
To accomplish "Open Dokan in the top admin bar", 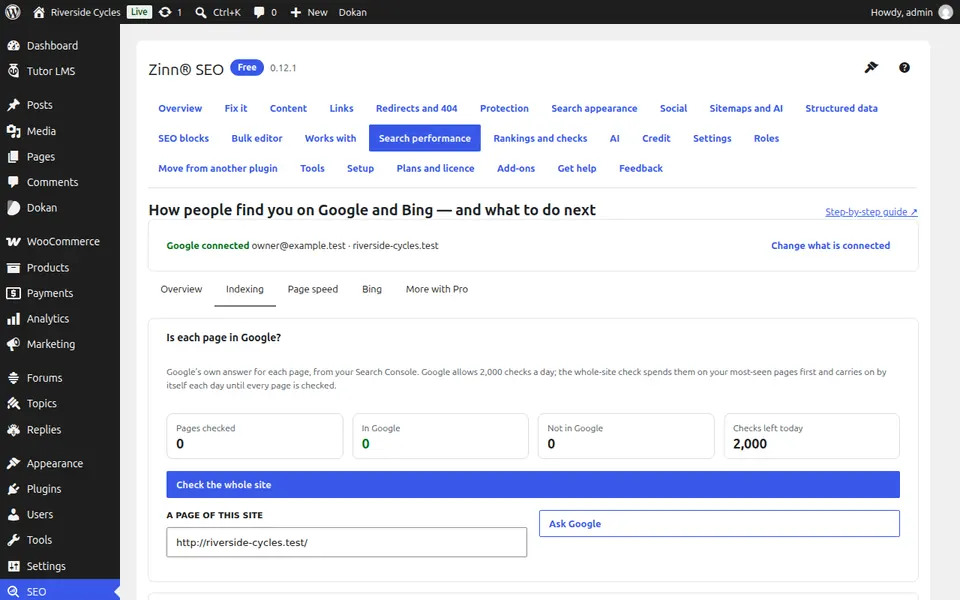I will pos(353,12).
